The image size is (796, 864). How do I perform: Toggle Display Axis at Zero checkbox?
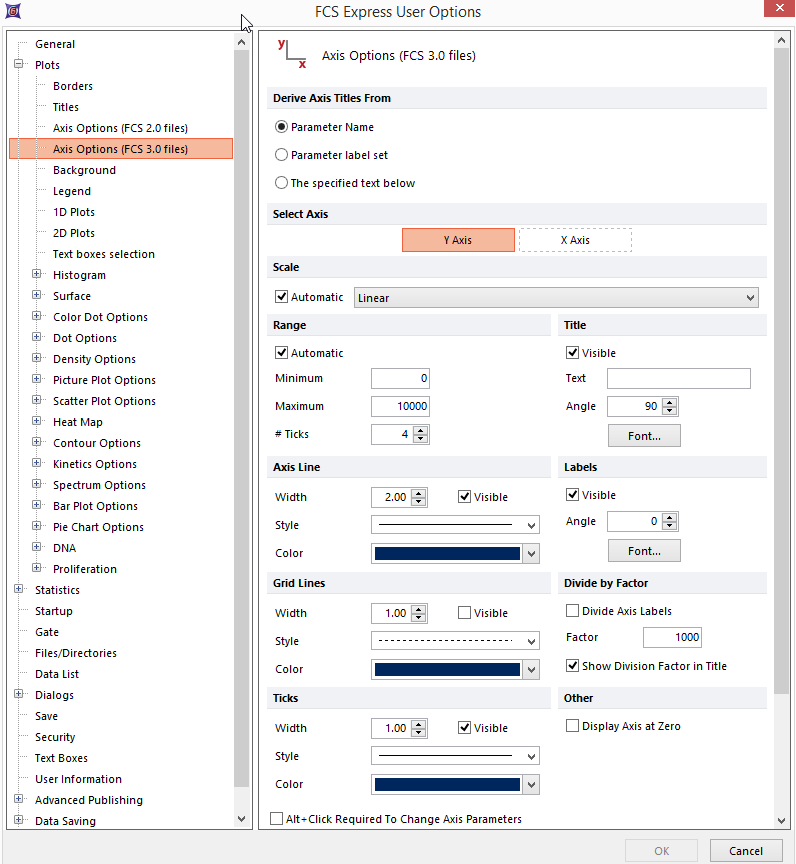coord(573,726)
